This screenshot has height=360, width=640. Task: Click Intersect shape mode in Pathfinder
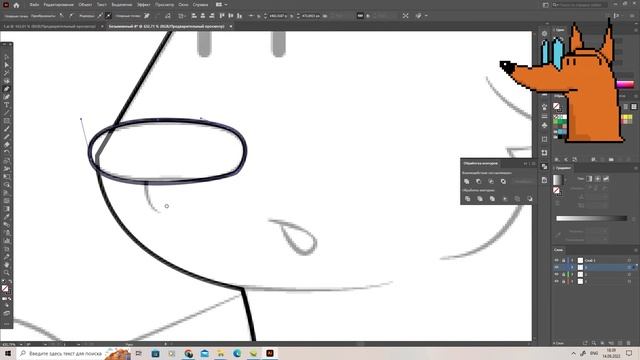click(x=491, y=181)
